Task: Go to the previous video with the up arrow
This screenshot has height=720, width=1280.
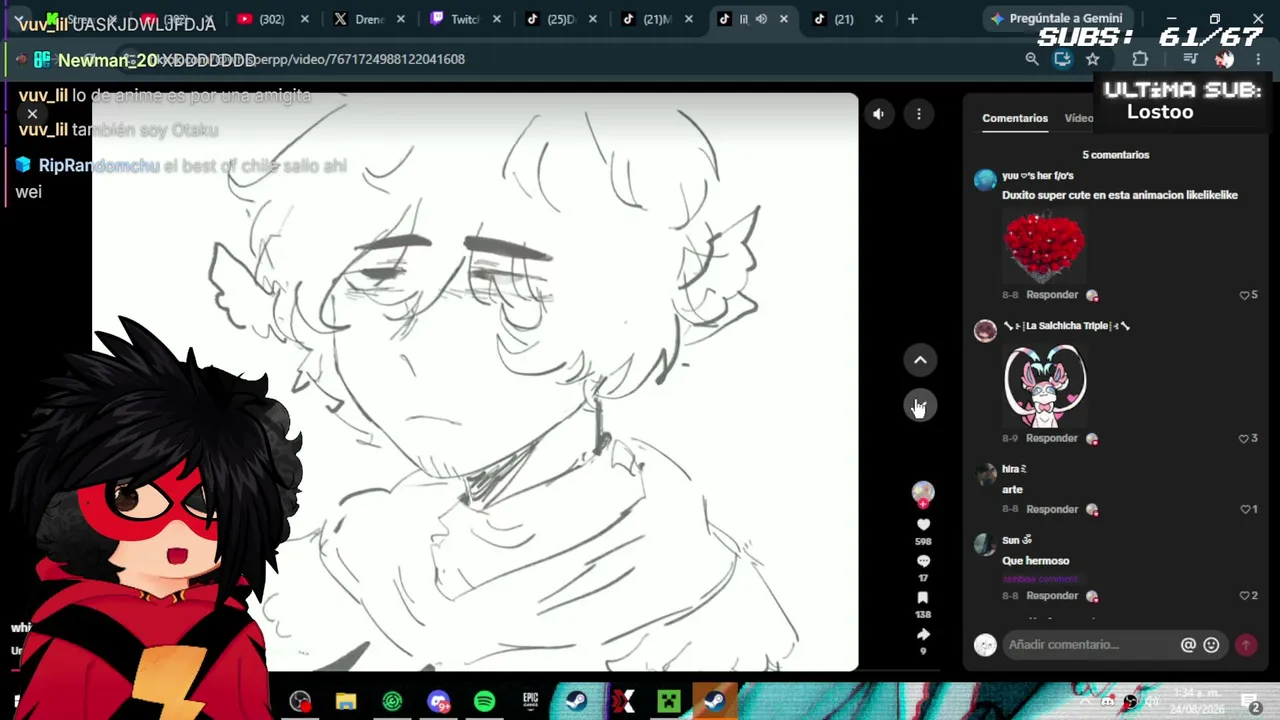Action: [x=920, y=360]
